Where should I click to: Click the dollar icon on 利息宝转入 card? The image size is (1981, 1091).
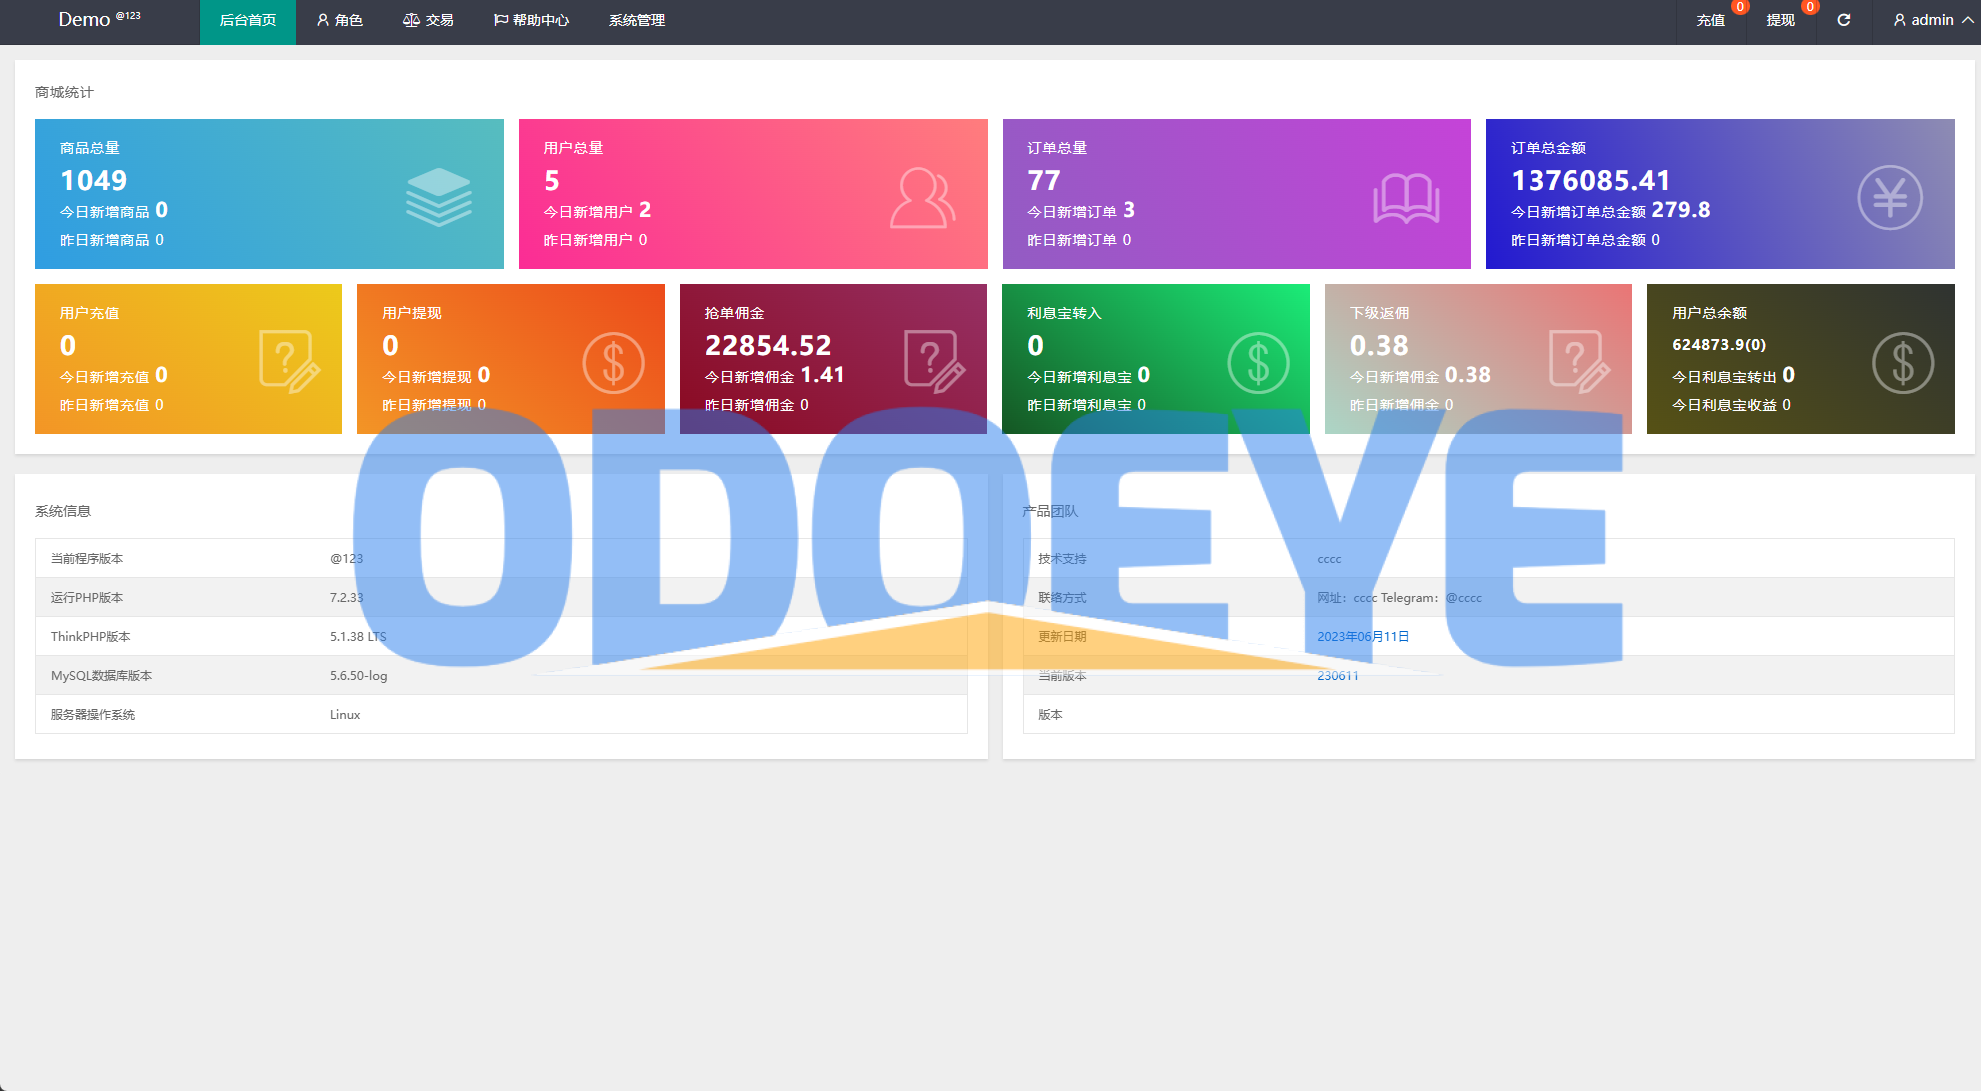1258,362
